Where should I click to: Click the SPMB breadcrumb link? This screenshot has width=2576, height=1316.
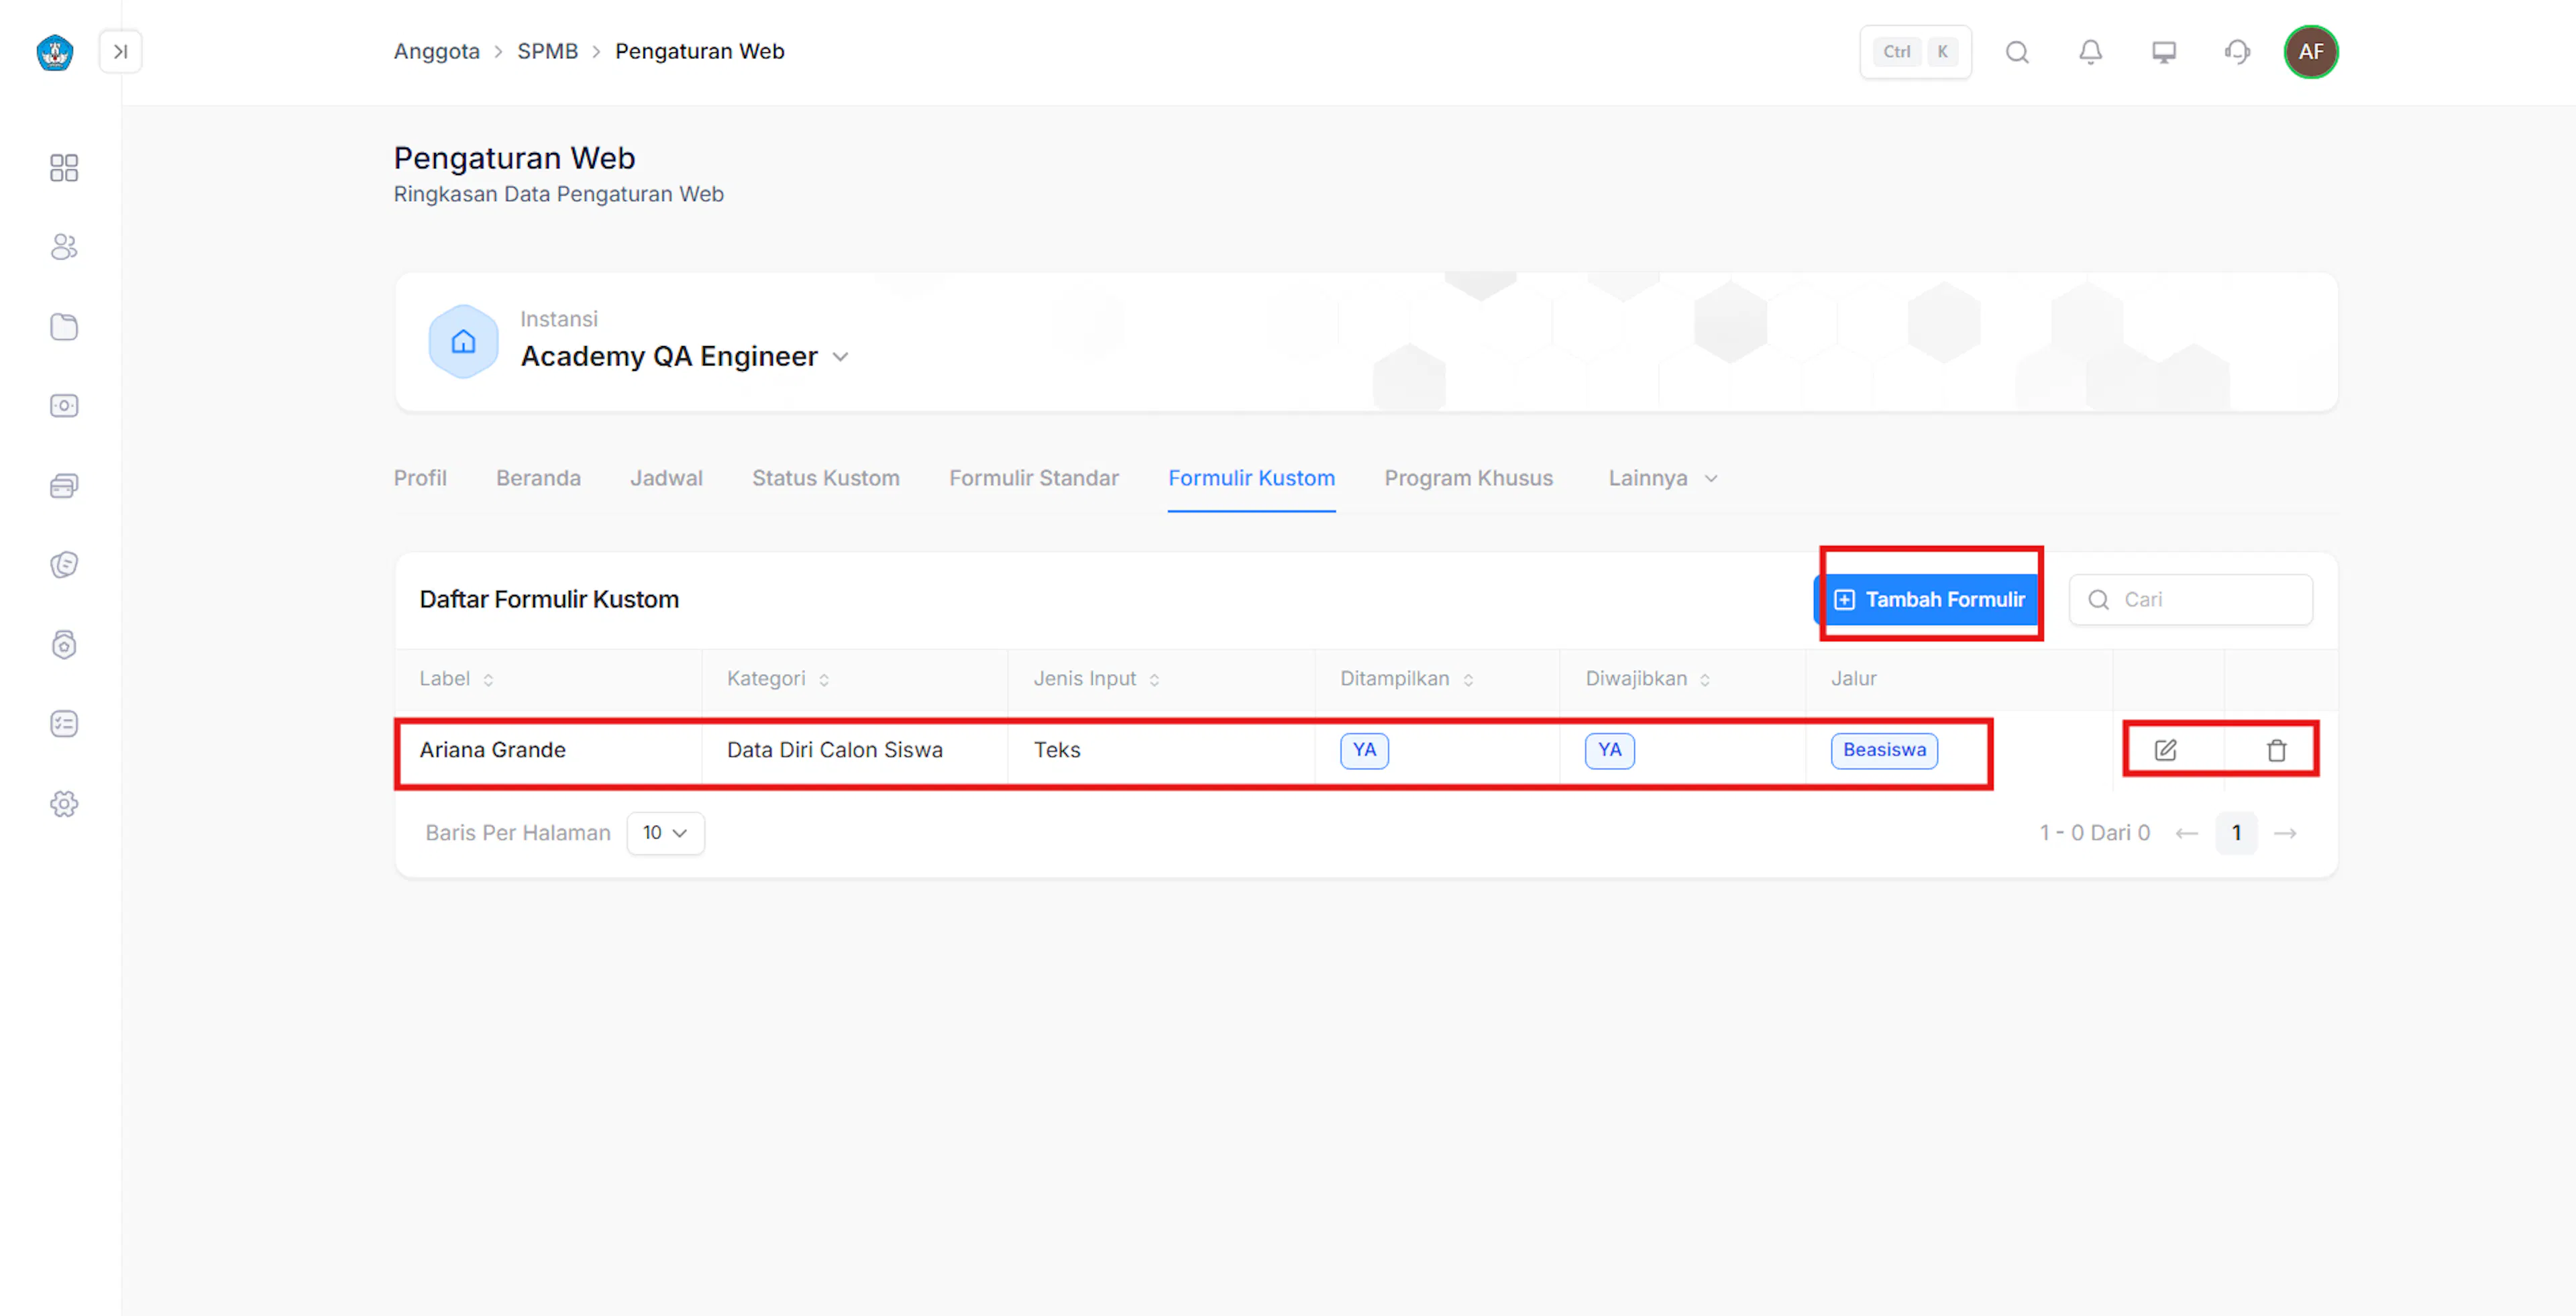click(x=547, y=52)
